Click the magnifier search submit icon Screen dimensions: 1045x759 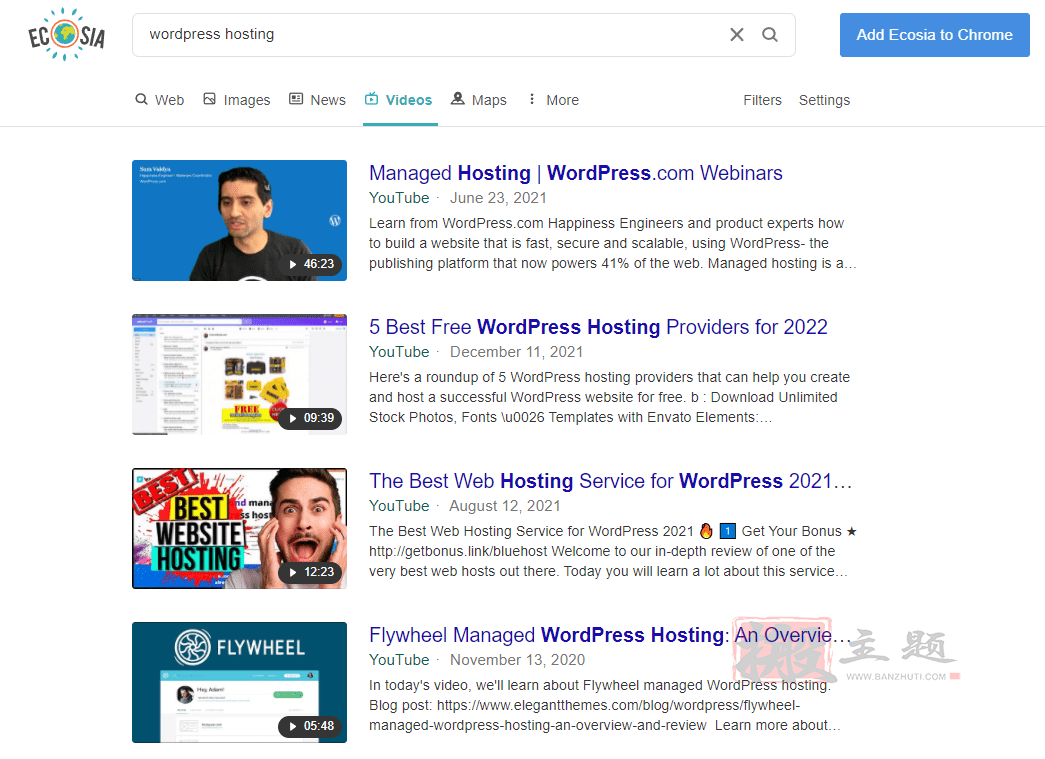tap(770, 35)
